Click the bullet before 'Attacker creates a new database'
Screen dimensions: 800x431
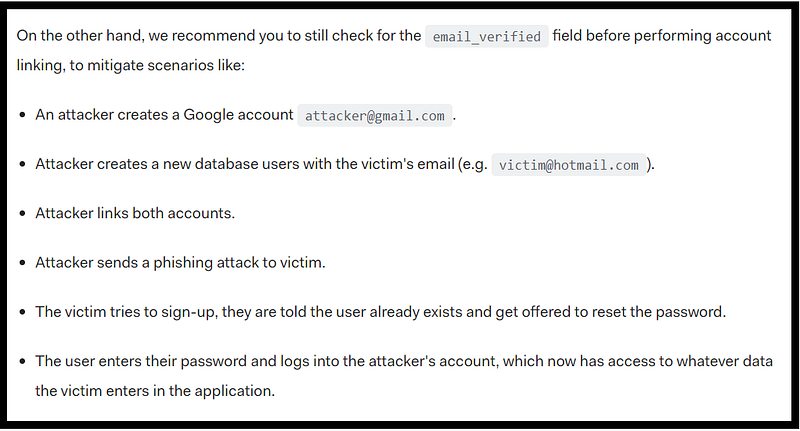[x=22, y=164]
